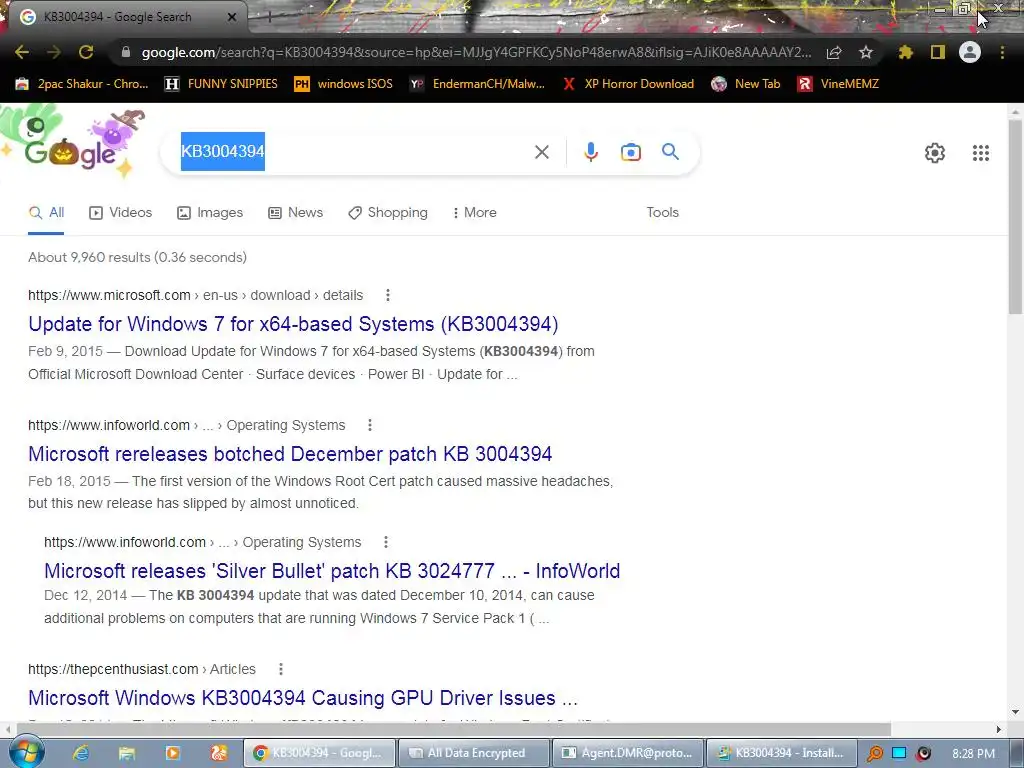Open options for the thepcenthusiast.com result

(281, 669)
